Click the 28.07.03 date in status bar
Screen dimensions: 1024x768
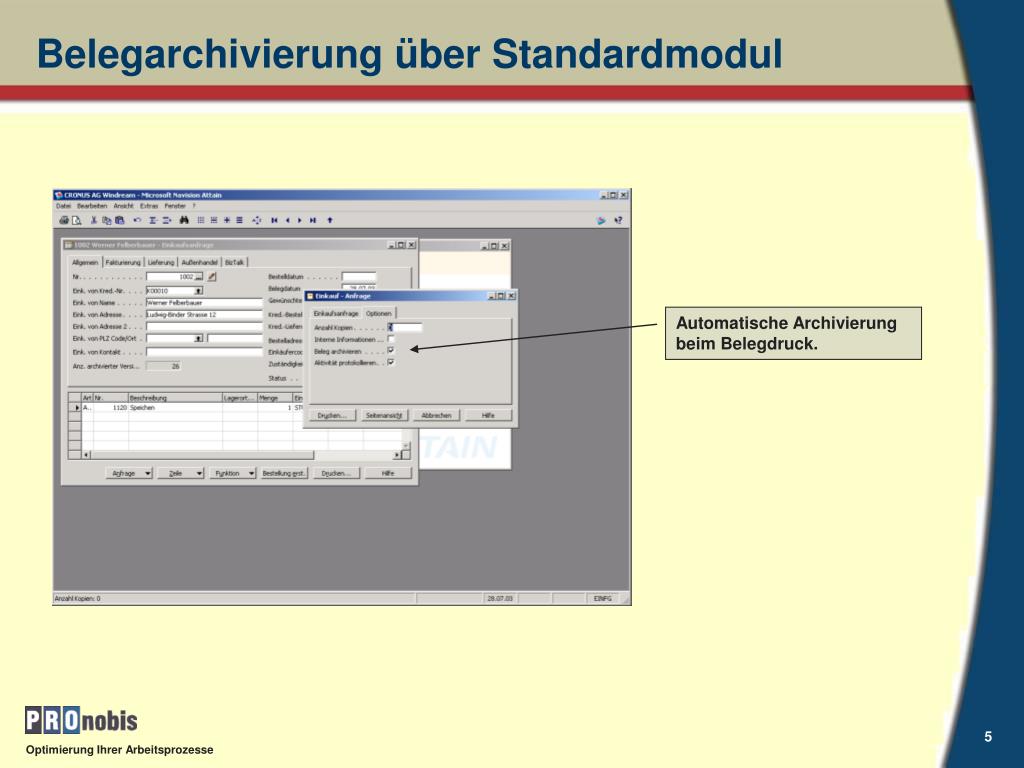[500, 598]
